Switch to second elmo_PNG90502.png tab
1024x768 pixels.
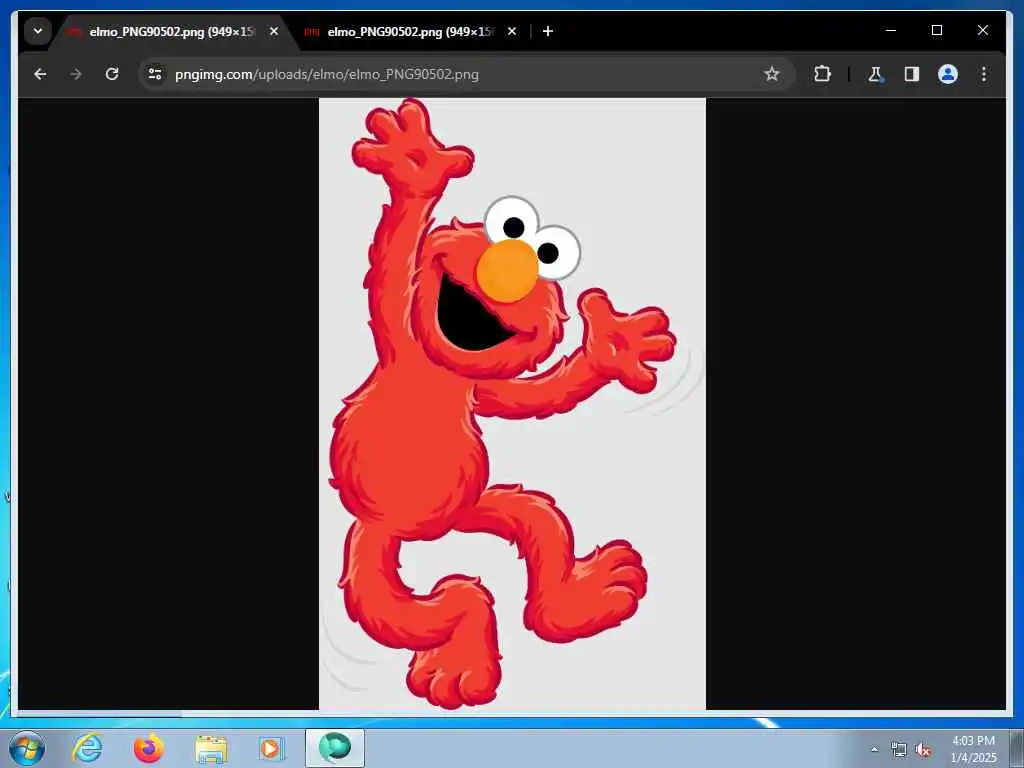(x=411, y=32)
